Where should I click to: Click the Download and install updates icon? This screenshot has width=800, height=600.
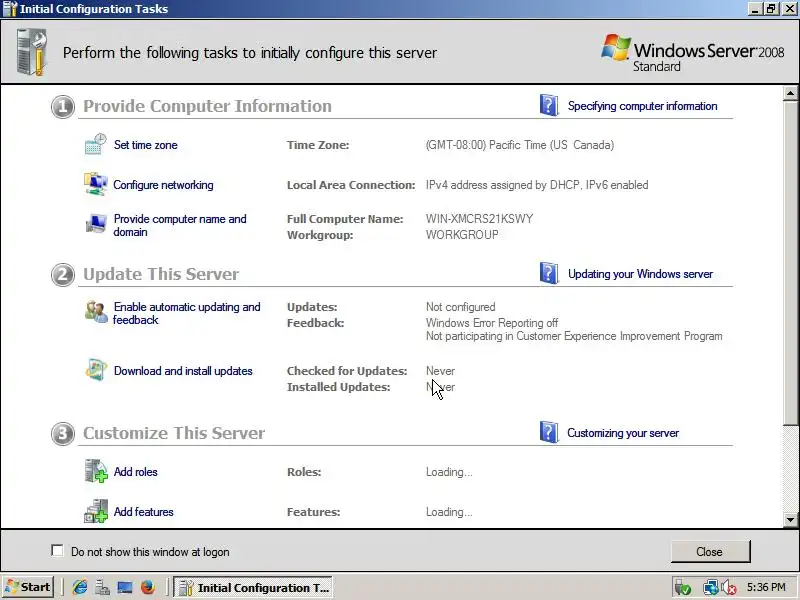[x=95, y=370]
